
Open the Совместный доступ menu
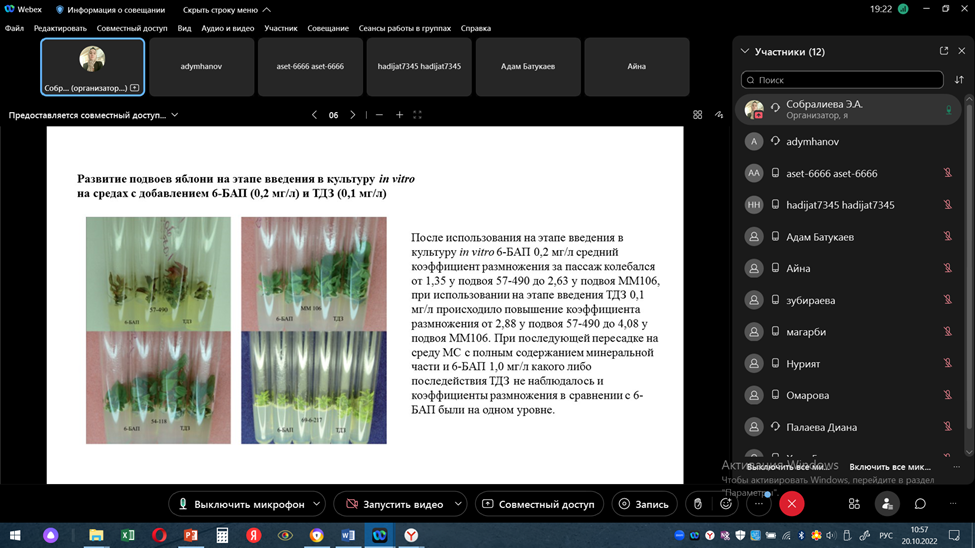(132, 28)
